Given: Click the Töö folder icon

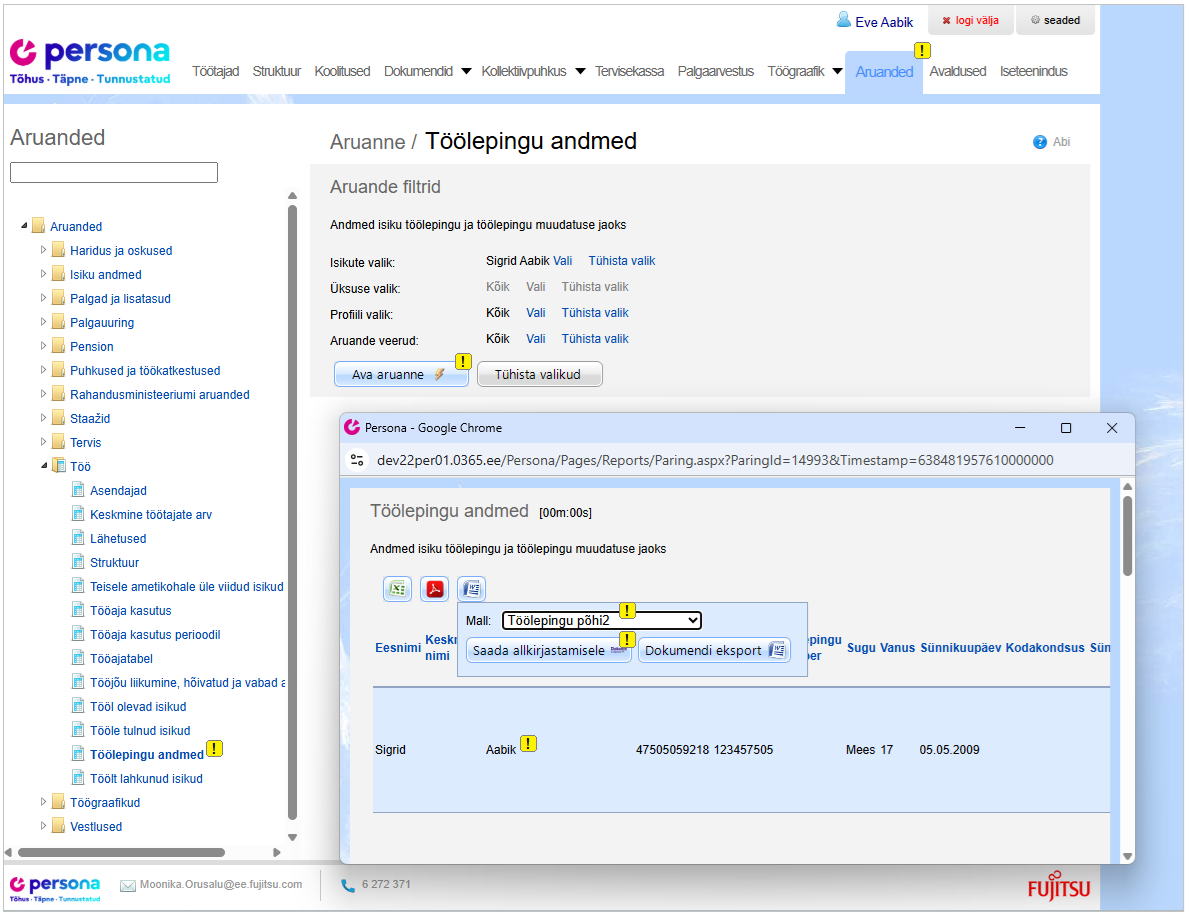Looking at the screenshot, I should click(58, 467).
